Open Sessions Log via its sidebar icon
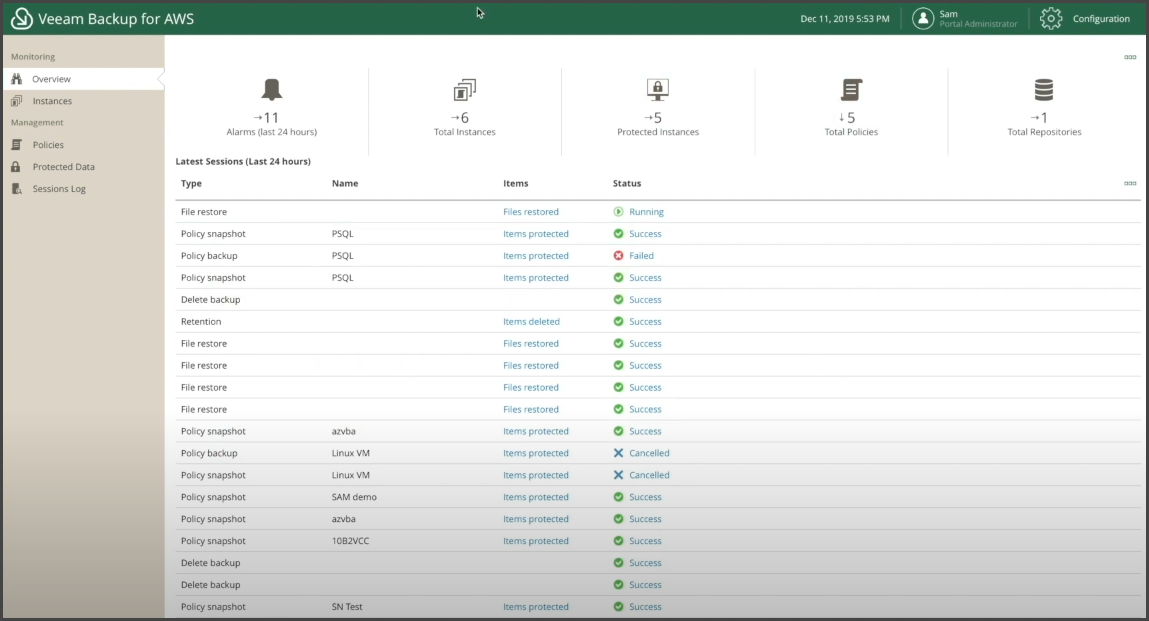Image resolution: width=1149 pixels, height=621 pixels. [x=18, y=188]
